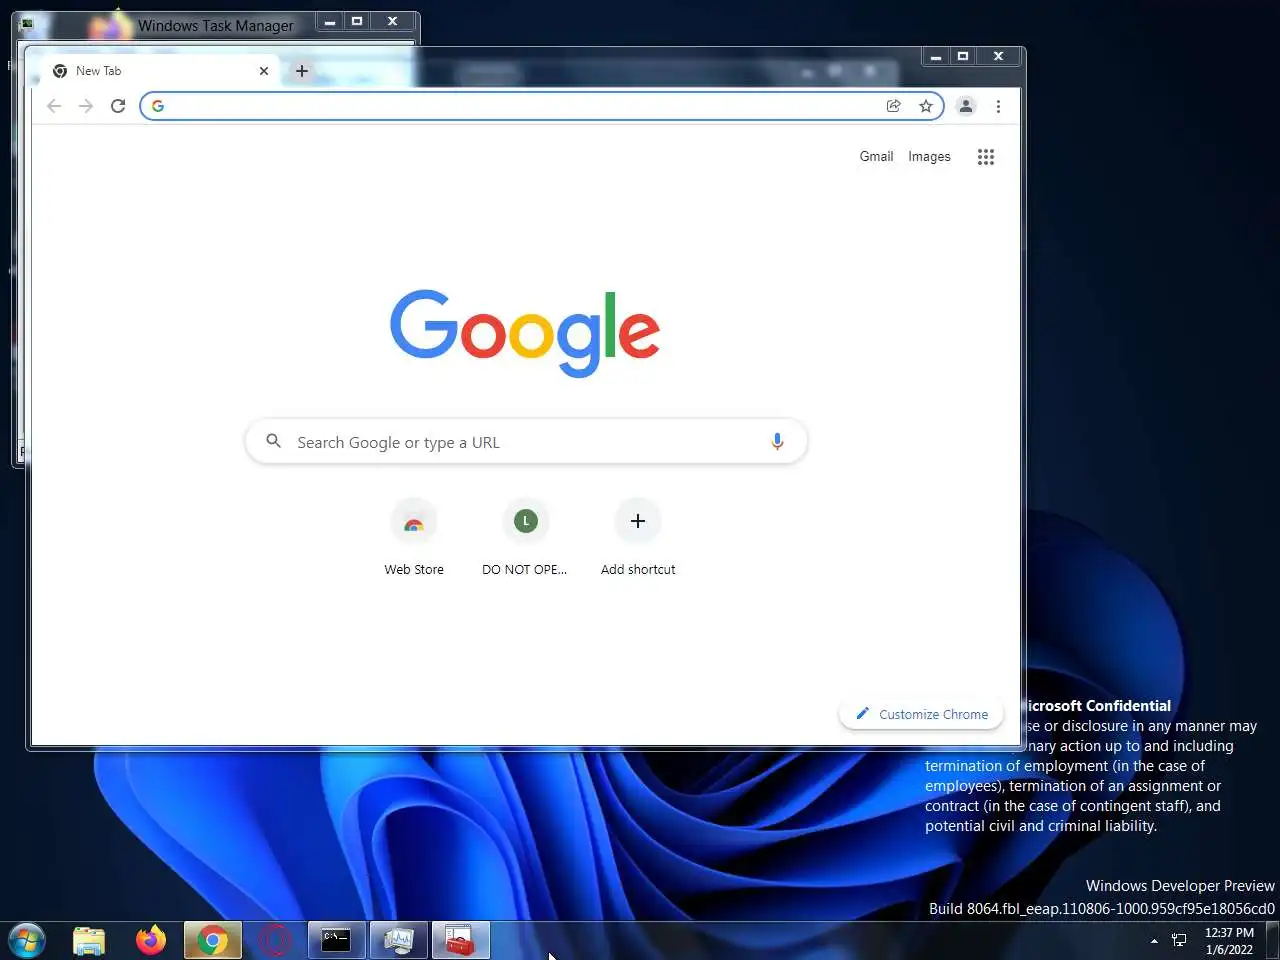Open a new tab with the plus button
Screen dimensions: 1280x960
coord(302,71)
